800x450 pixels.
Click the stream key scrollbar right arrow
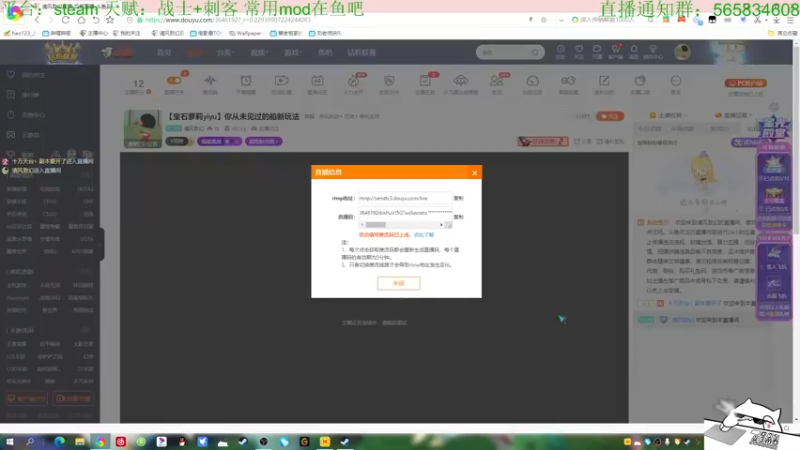click(x=441, y=225)
